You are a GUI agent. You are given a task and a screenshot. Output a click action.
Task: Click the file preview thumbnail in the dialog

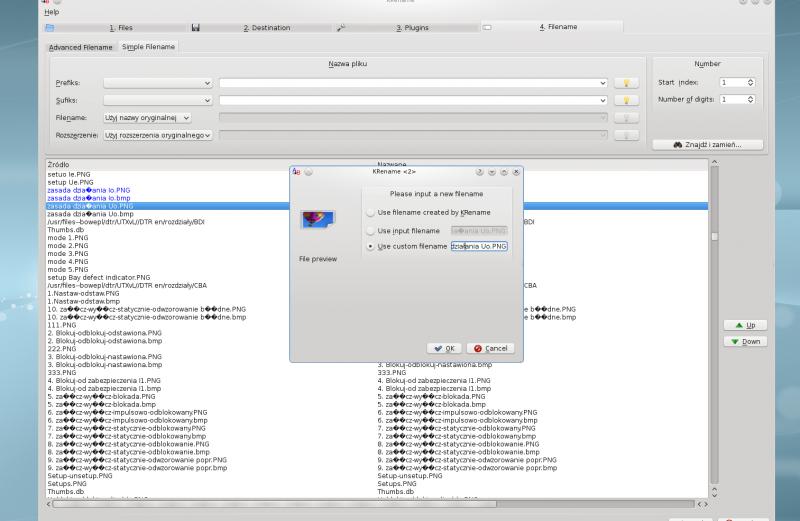[318, 219]
